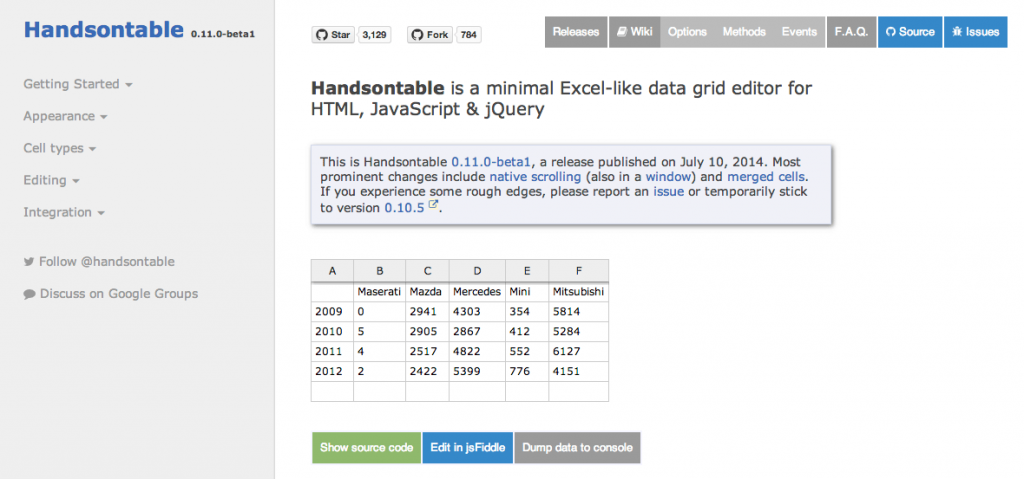Select cell with value 2867
The height and width of the screenshot is (479, 1024).
pos(477,332)
